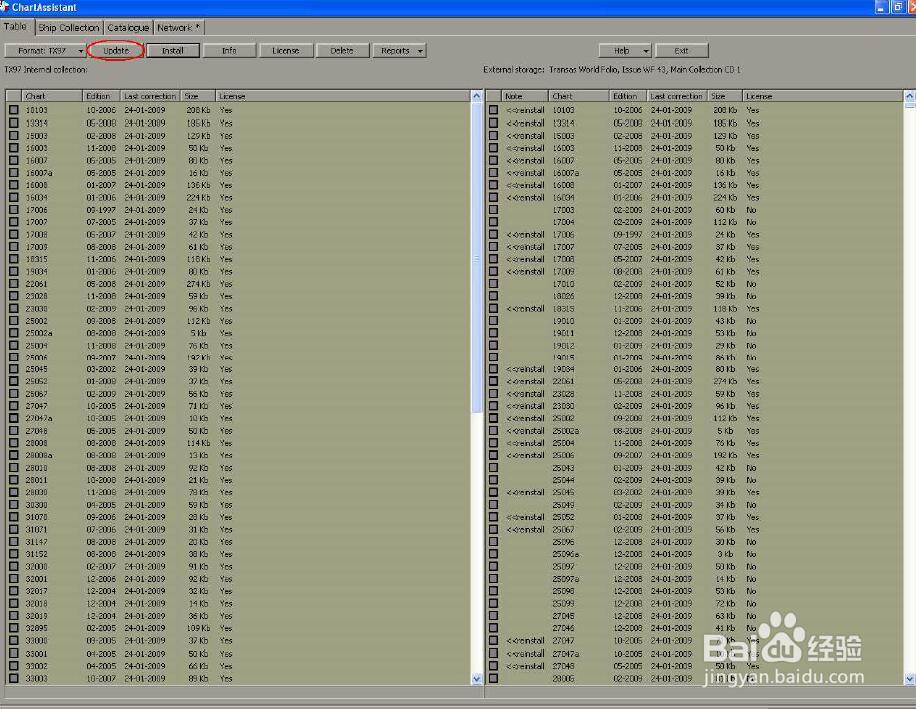916x709 pixels.
Task: Click reinstall note for external chart 27047a
Action: pyautogui.click(x=525, y=654)
